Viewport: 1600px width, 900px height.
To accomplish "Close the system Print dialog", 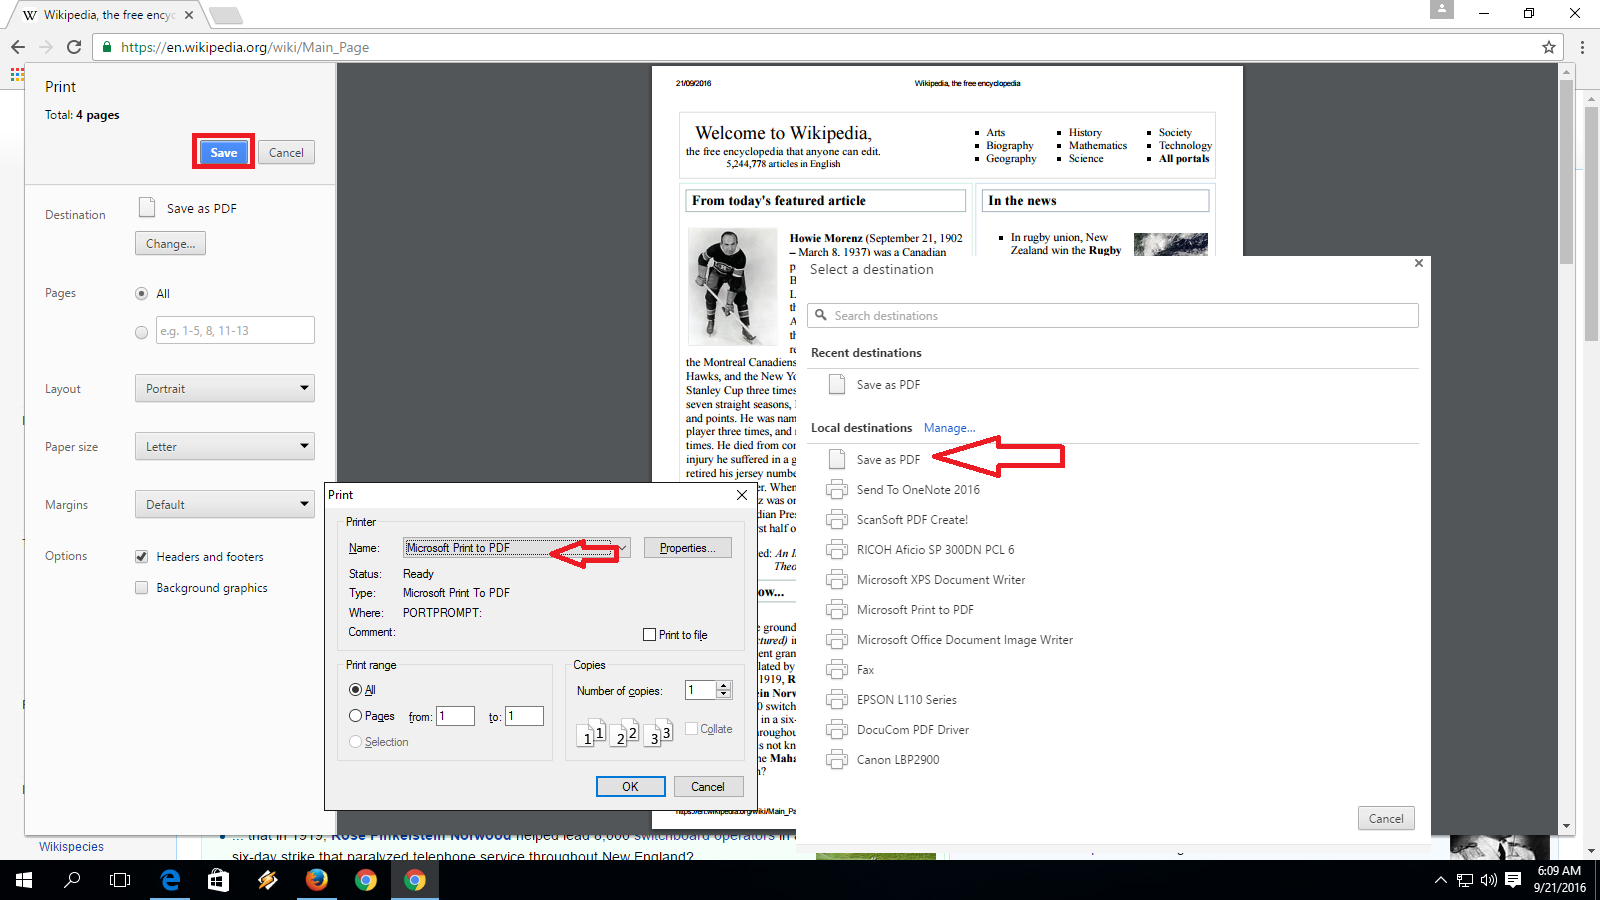I will tap(741, 495).
